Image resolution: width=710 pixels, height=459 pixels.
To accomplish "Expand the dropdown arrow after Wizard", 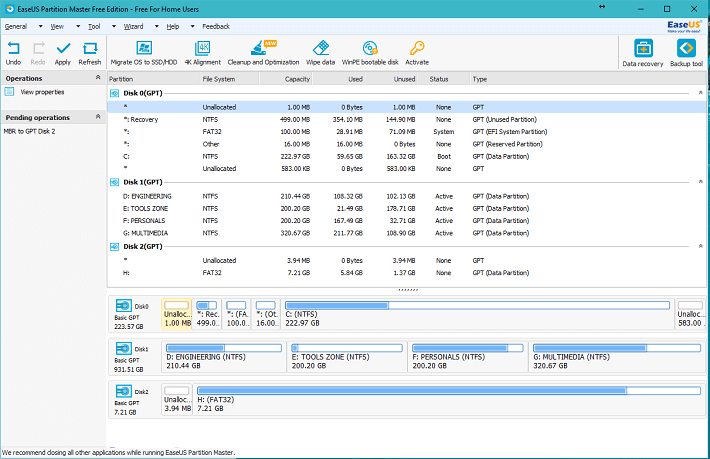I will (157, 27).
